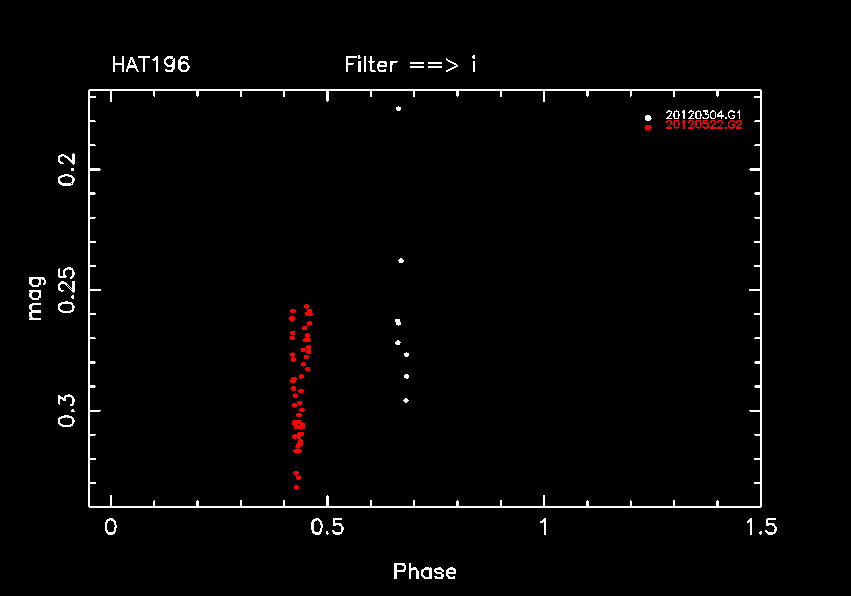Image resolution: width=851 pixels, height=596 pixels.
Task: Click the white data point near mag 0.24
Action: tap(401, 261)
